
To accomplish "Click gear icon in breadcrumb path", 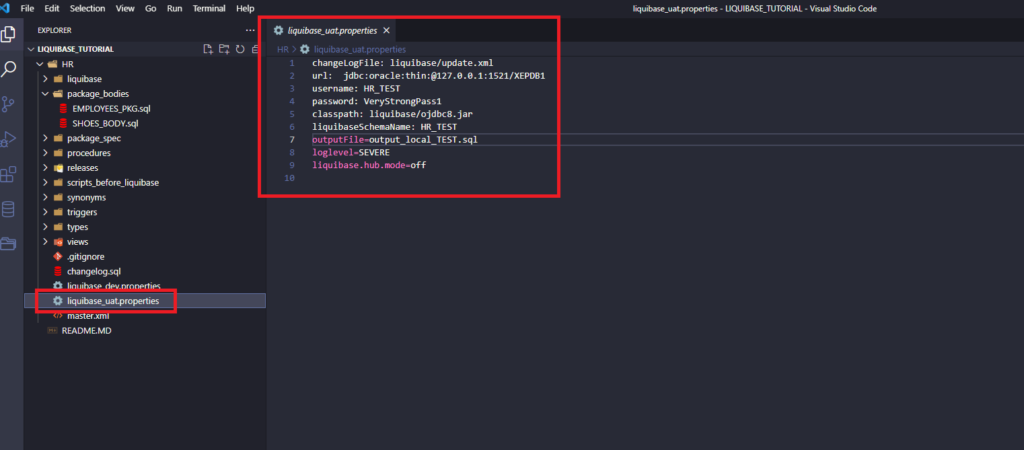I will point(304,49).
